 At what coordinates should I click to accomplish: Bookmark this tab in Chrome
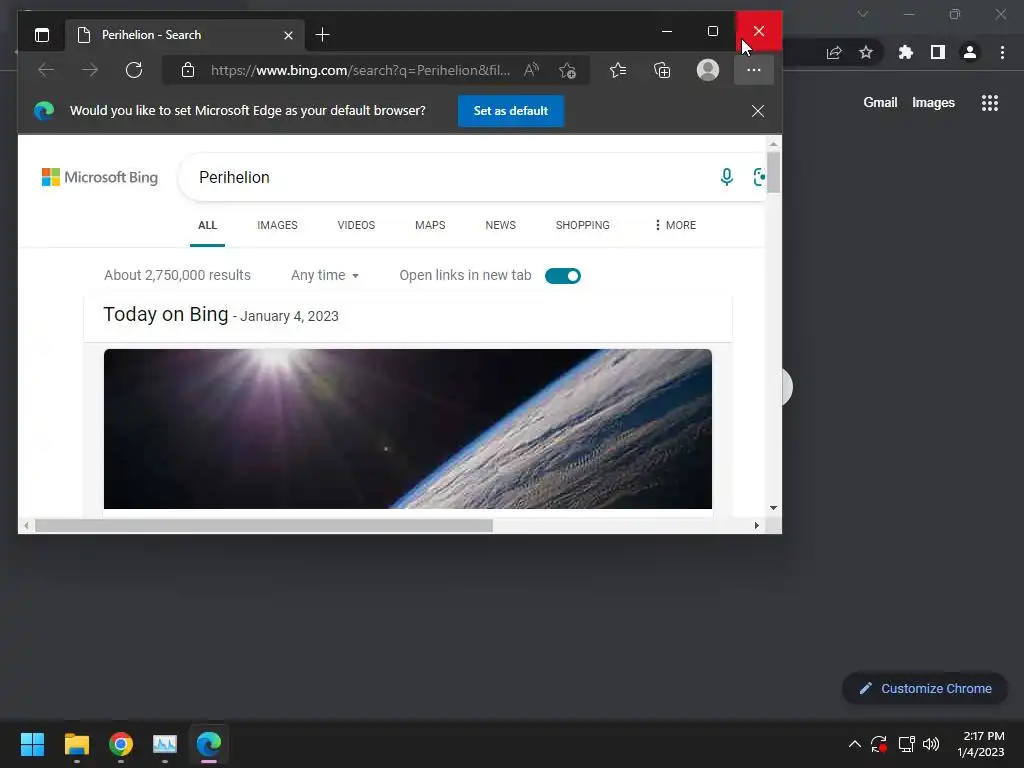click(x=866, y=52)
